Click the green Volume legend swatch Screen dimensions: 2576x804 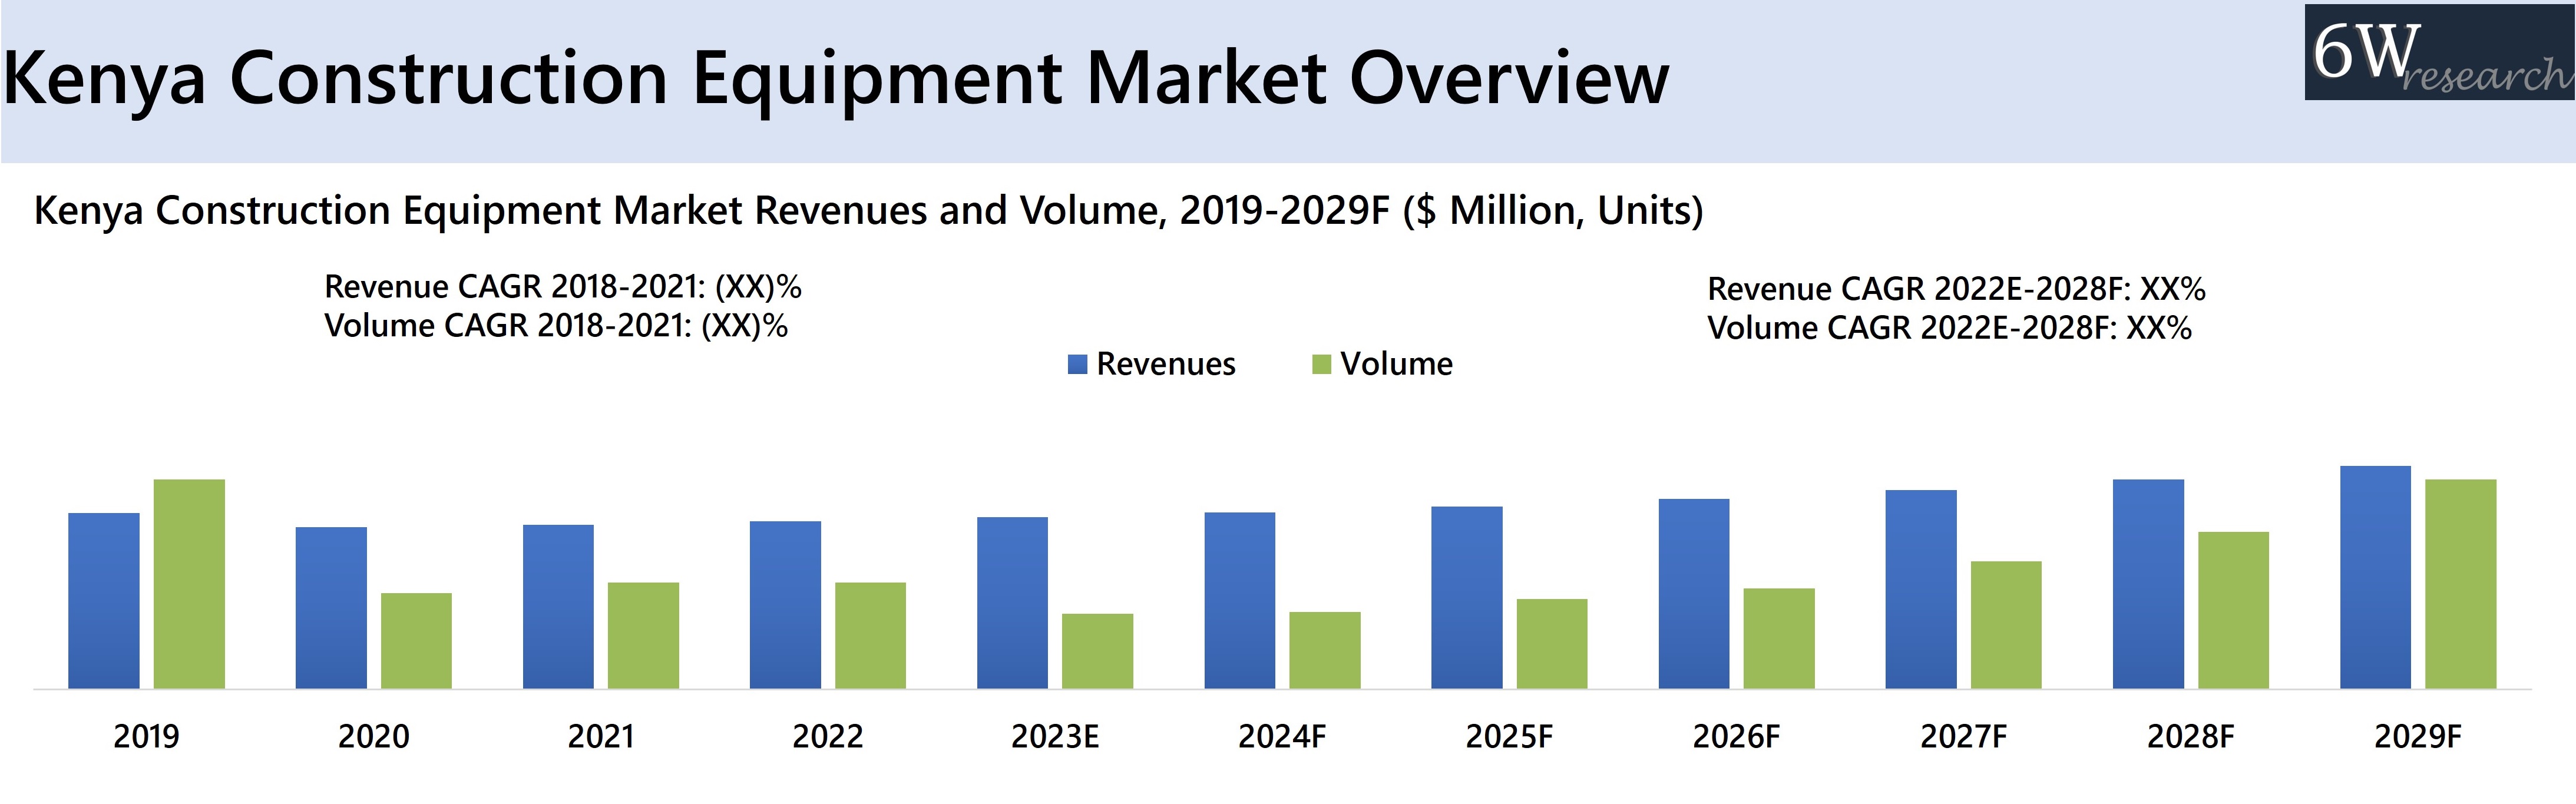point(1321,364)
